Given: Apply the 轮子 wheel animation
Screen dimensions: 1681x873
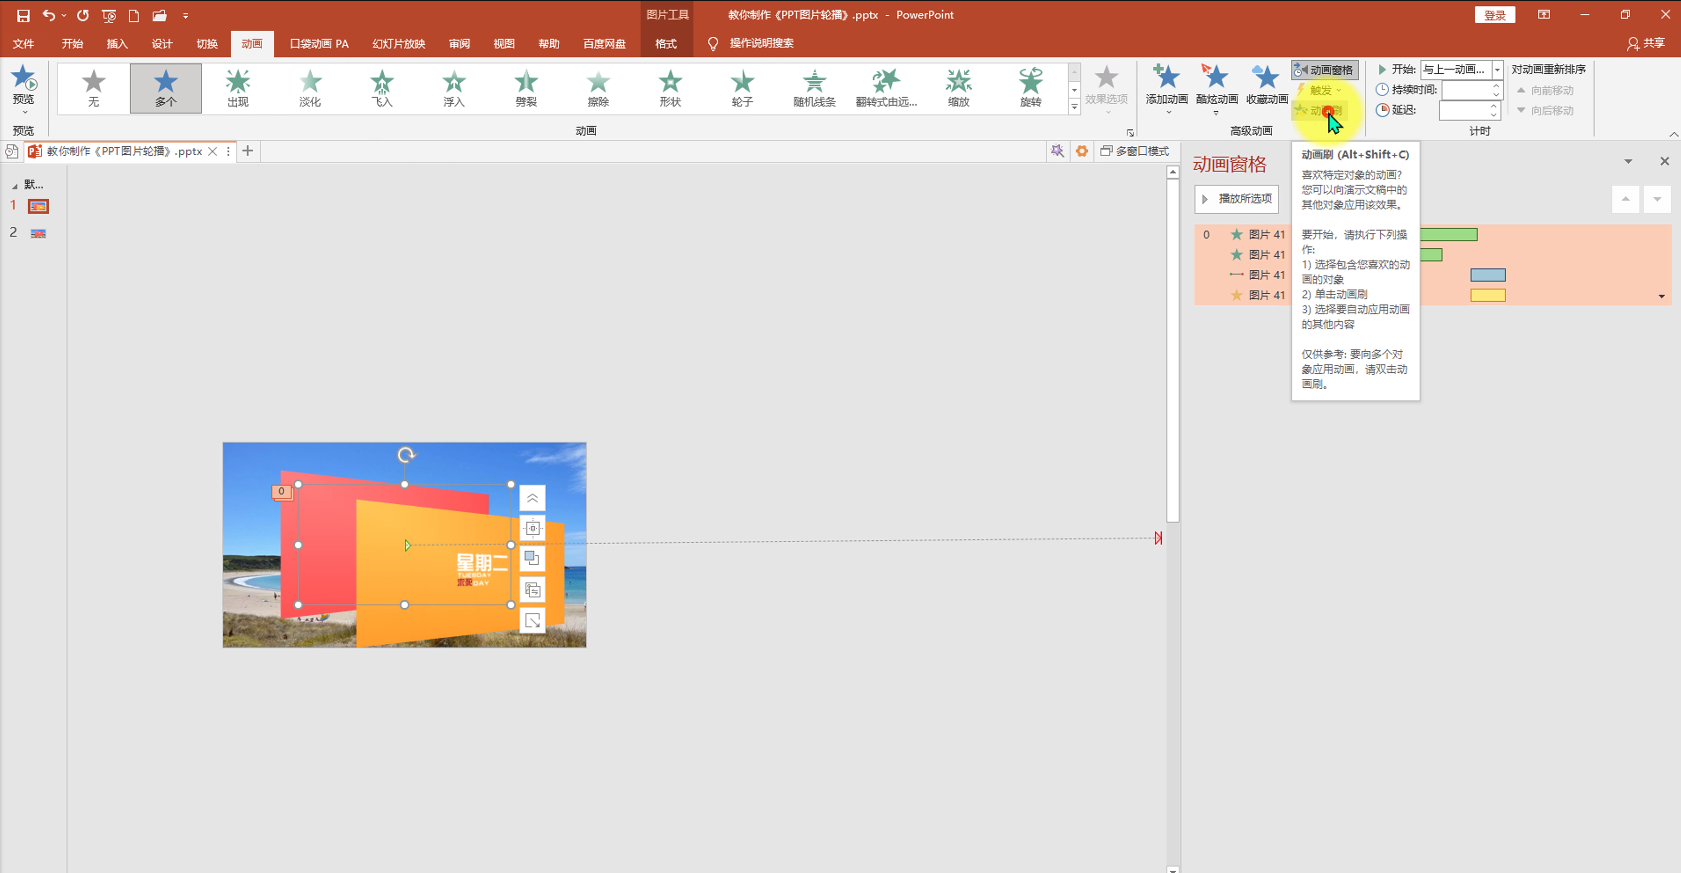Looking at the screenshot, I should (x=742, y=88).
